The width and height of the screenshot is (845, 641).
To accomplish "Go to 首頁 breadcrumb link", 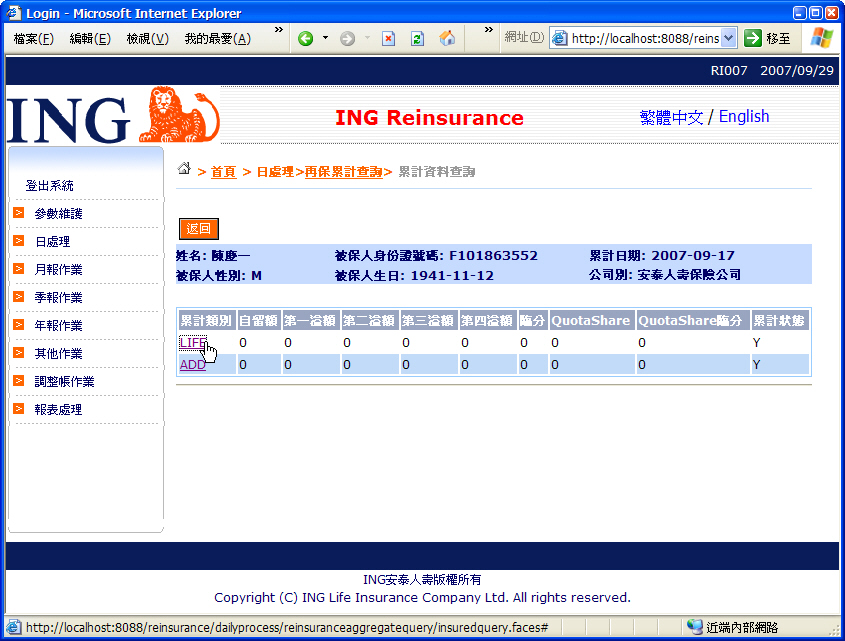I will pos(223,172).
